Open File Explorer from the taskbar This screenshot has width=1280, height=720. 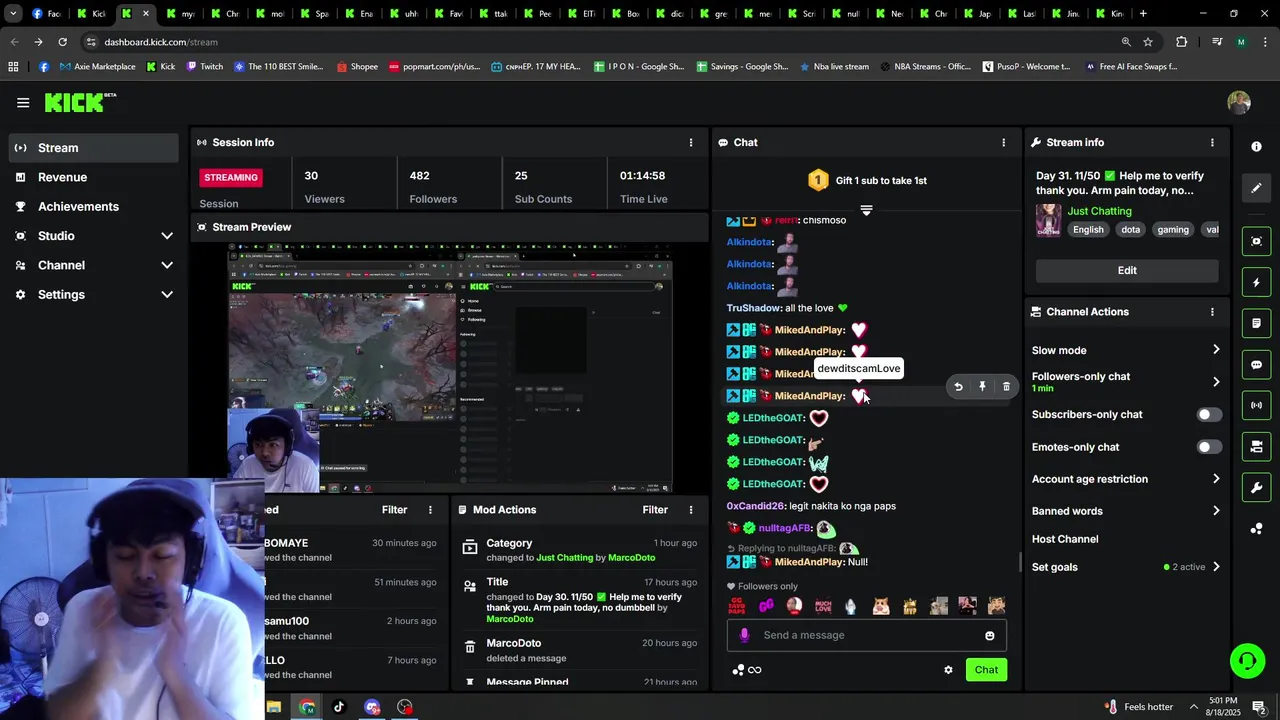pyautogui.click(x=274, y=707)
